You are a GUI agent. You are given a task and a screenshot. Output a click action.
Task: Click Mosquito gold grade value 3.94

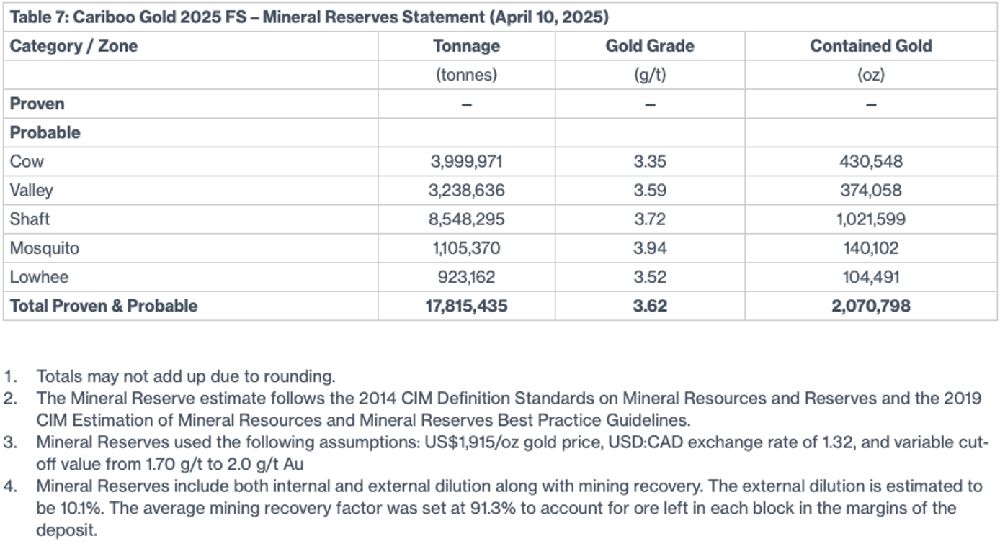650,248
